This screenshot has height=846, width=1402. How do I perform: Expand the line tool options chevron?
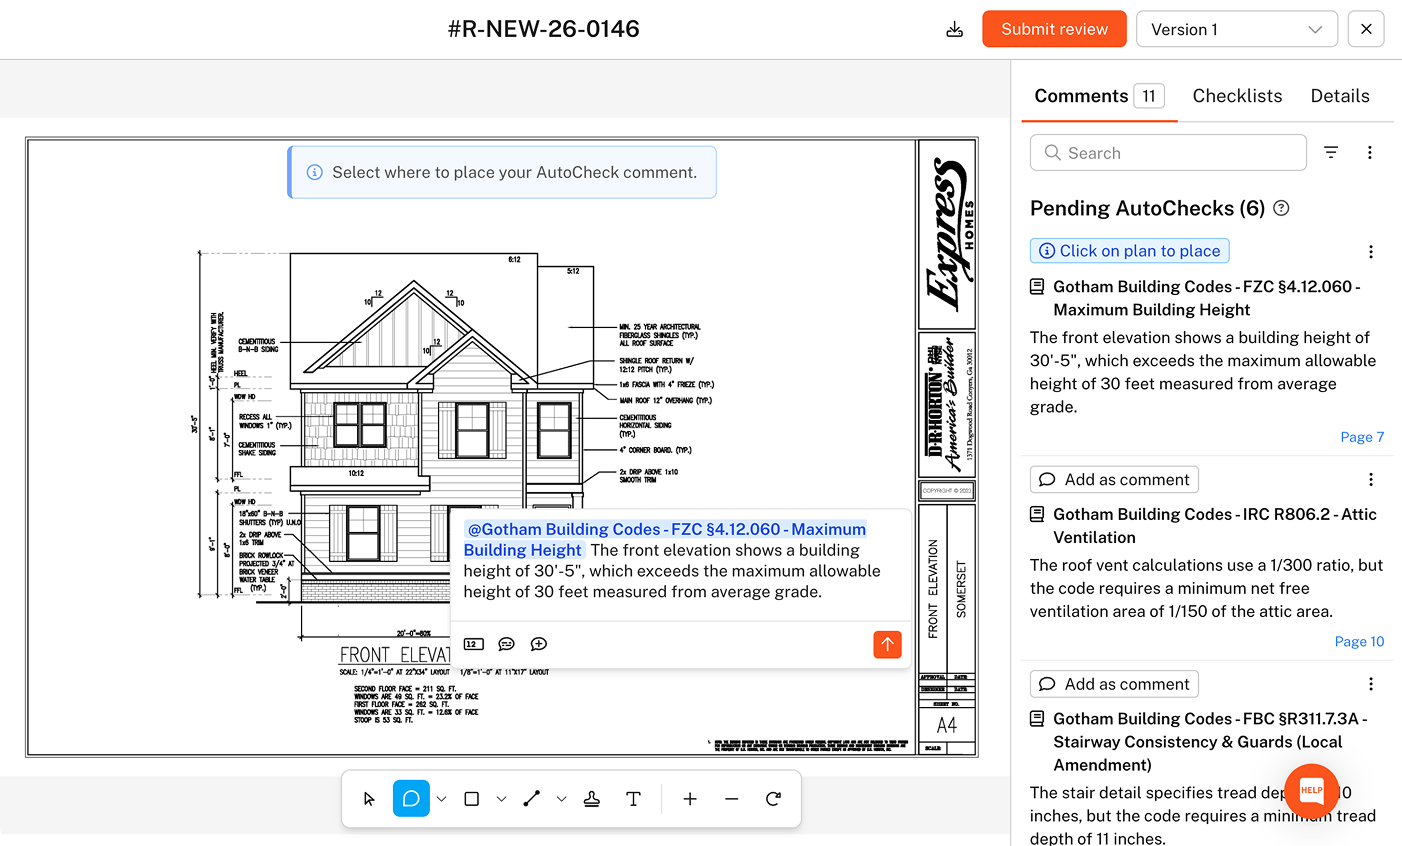(561, 798)
